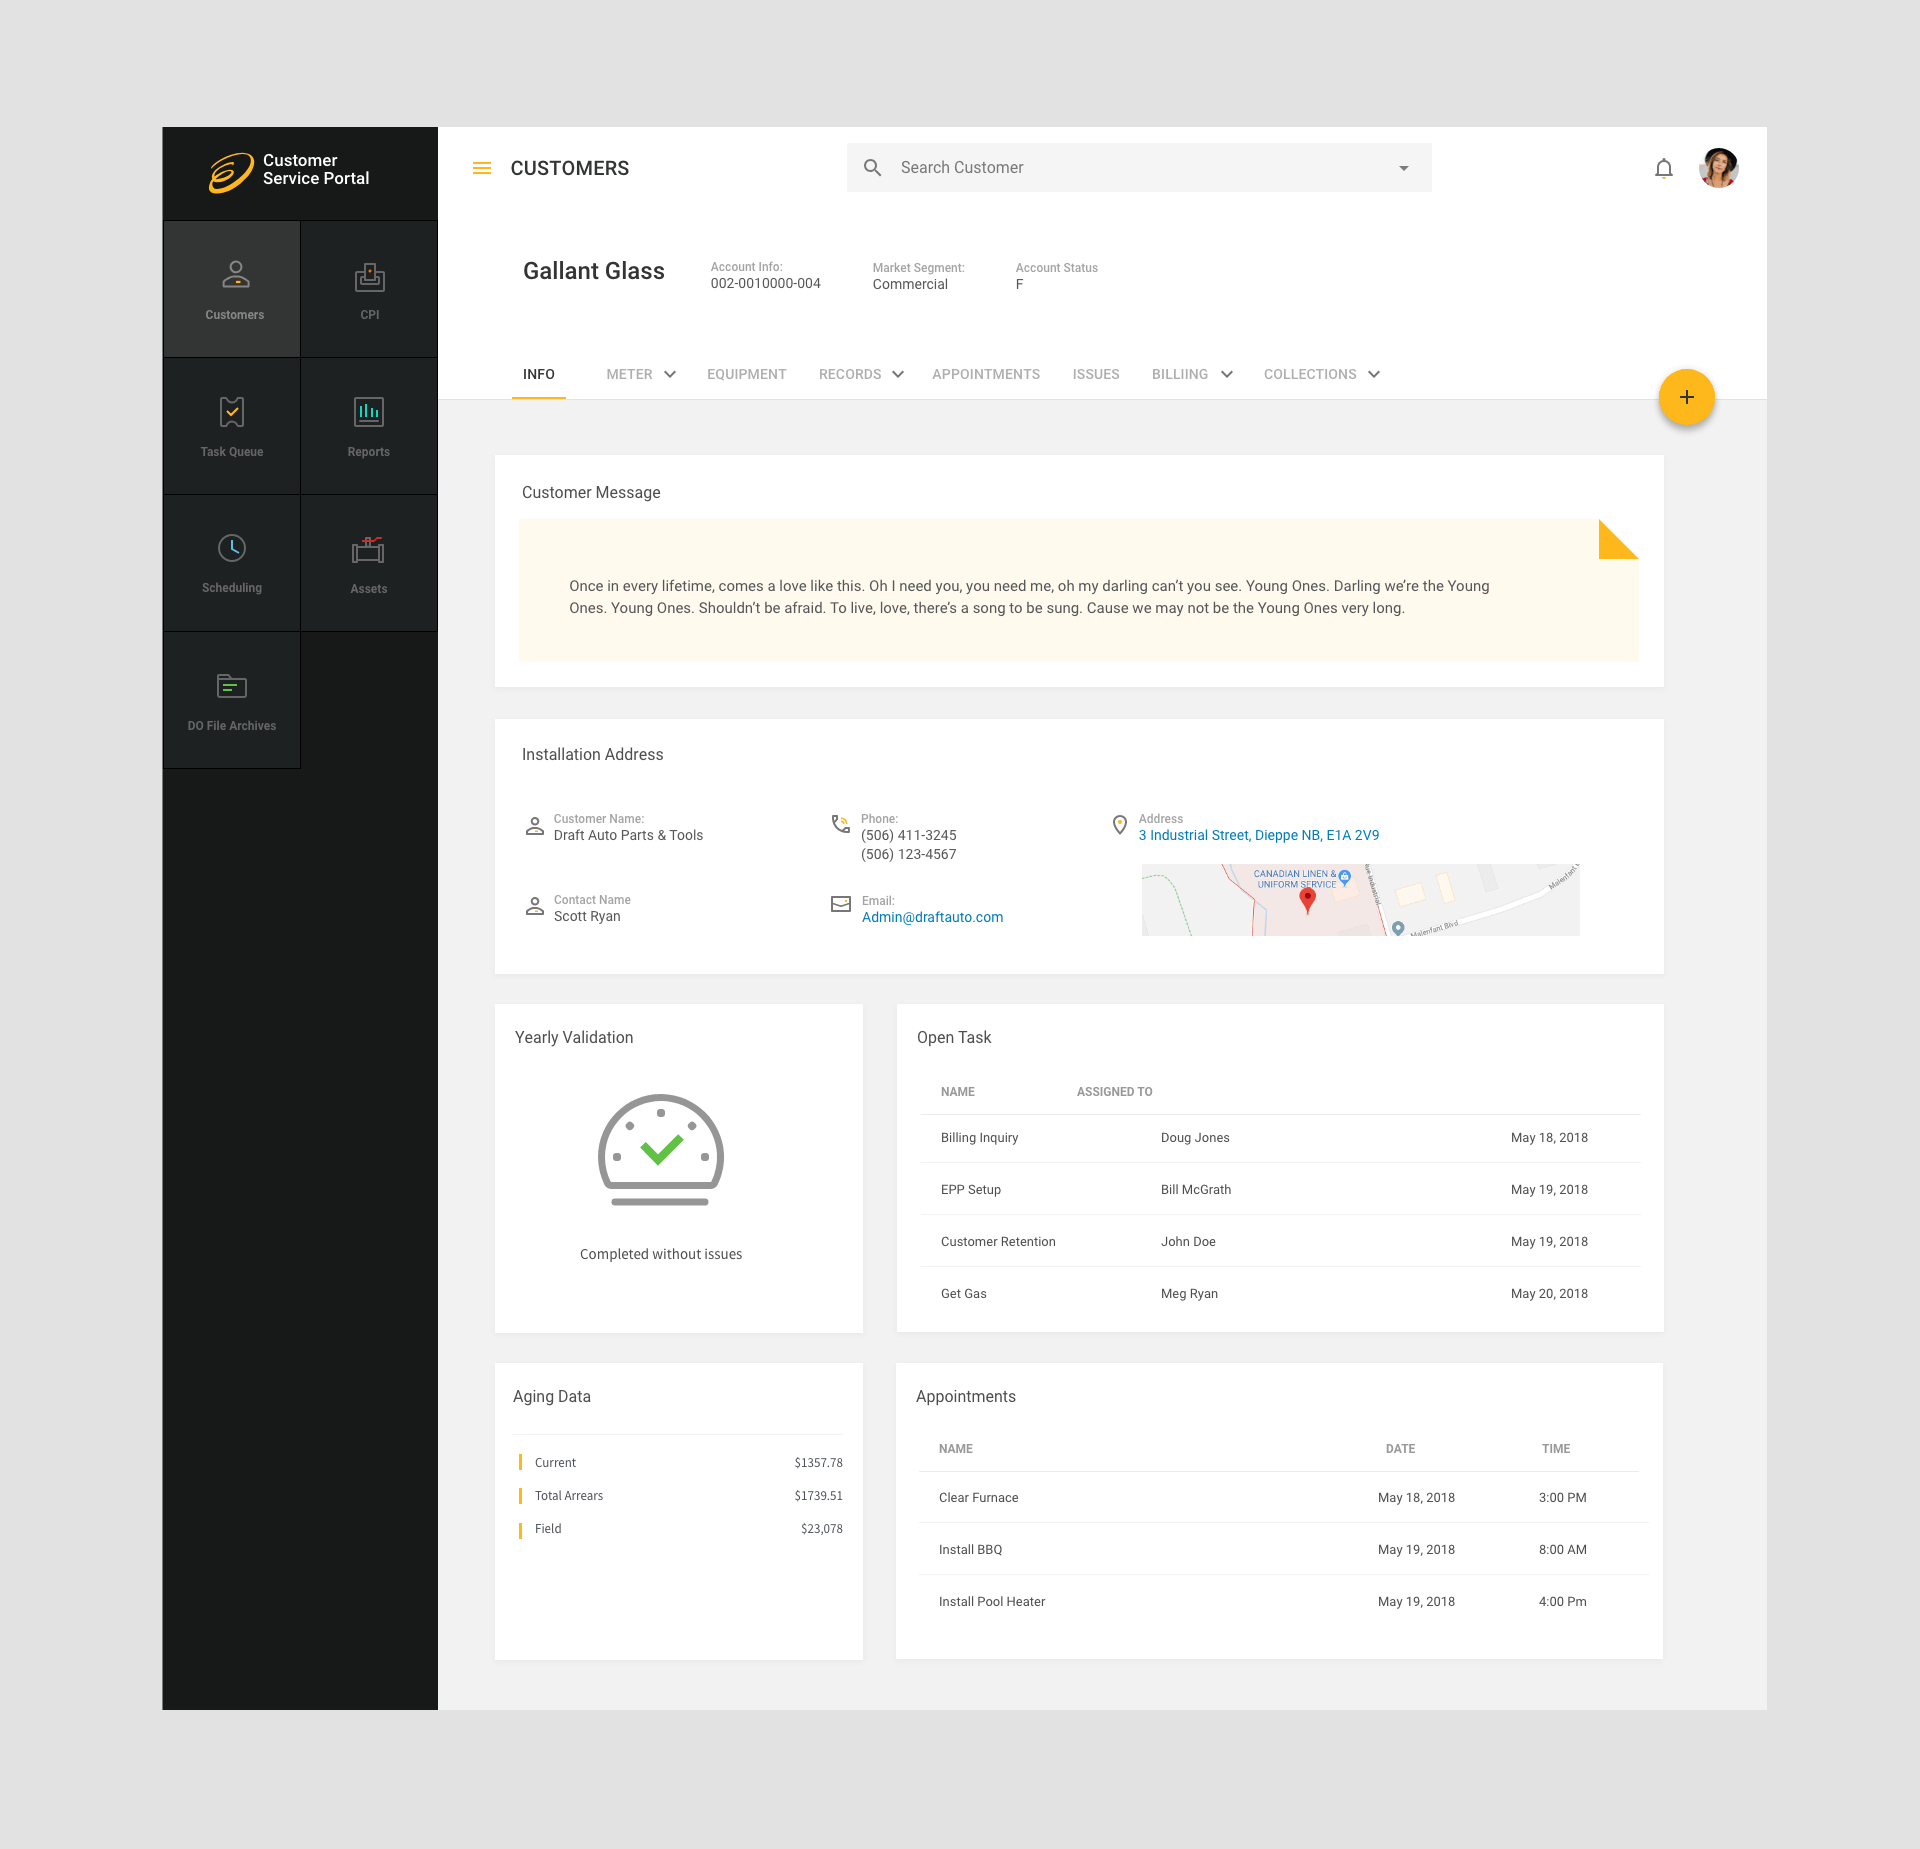This screenshot has width=1920, height=1849.
Task: Select the INFO tab
Action: (539, 374)
